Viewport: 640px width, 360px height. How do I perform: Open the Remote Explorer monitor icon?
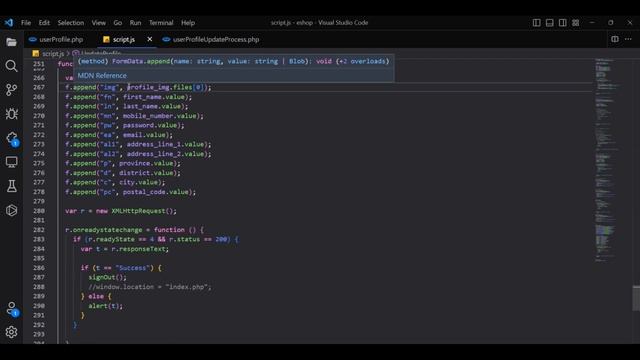pyautogui.click(x=11, y=162)
